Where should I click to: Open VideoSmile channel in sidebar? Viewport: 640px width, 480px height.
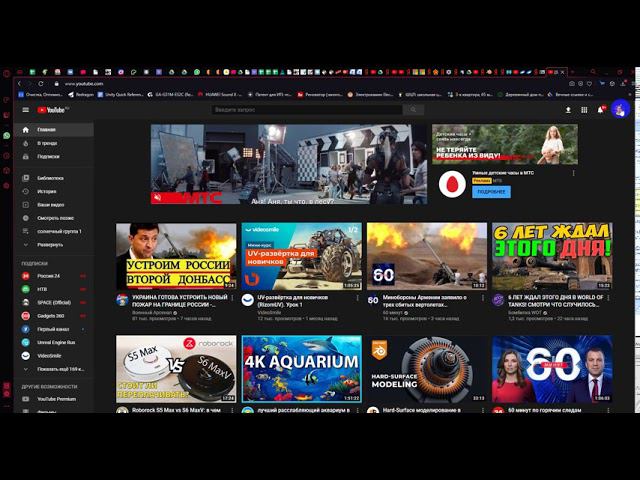point(54,356)
